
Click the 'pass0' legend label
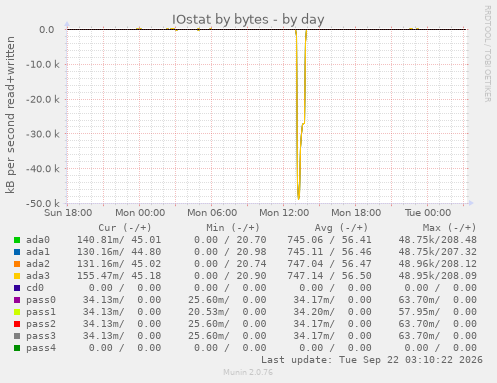point(41,300)
